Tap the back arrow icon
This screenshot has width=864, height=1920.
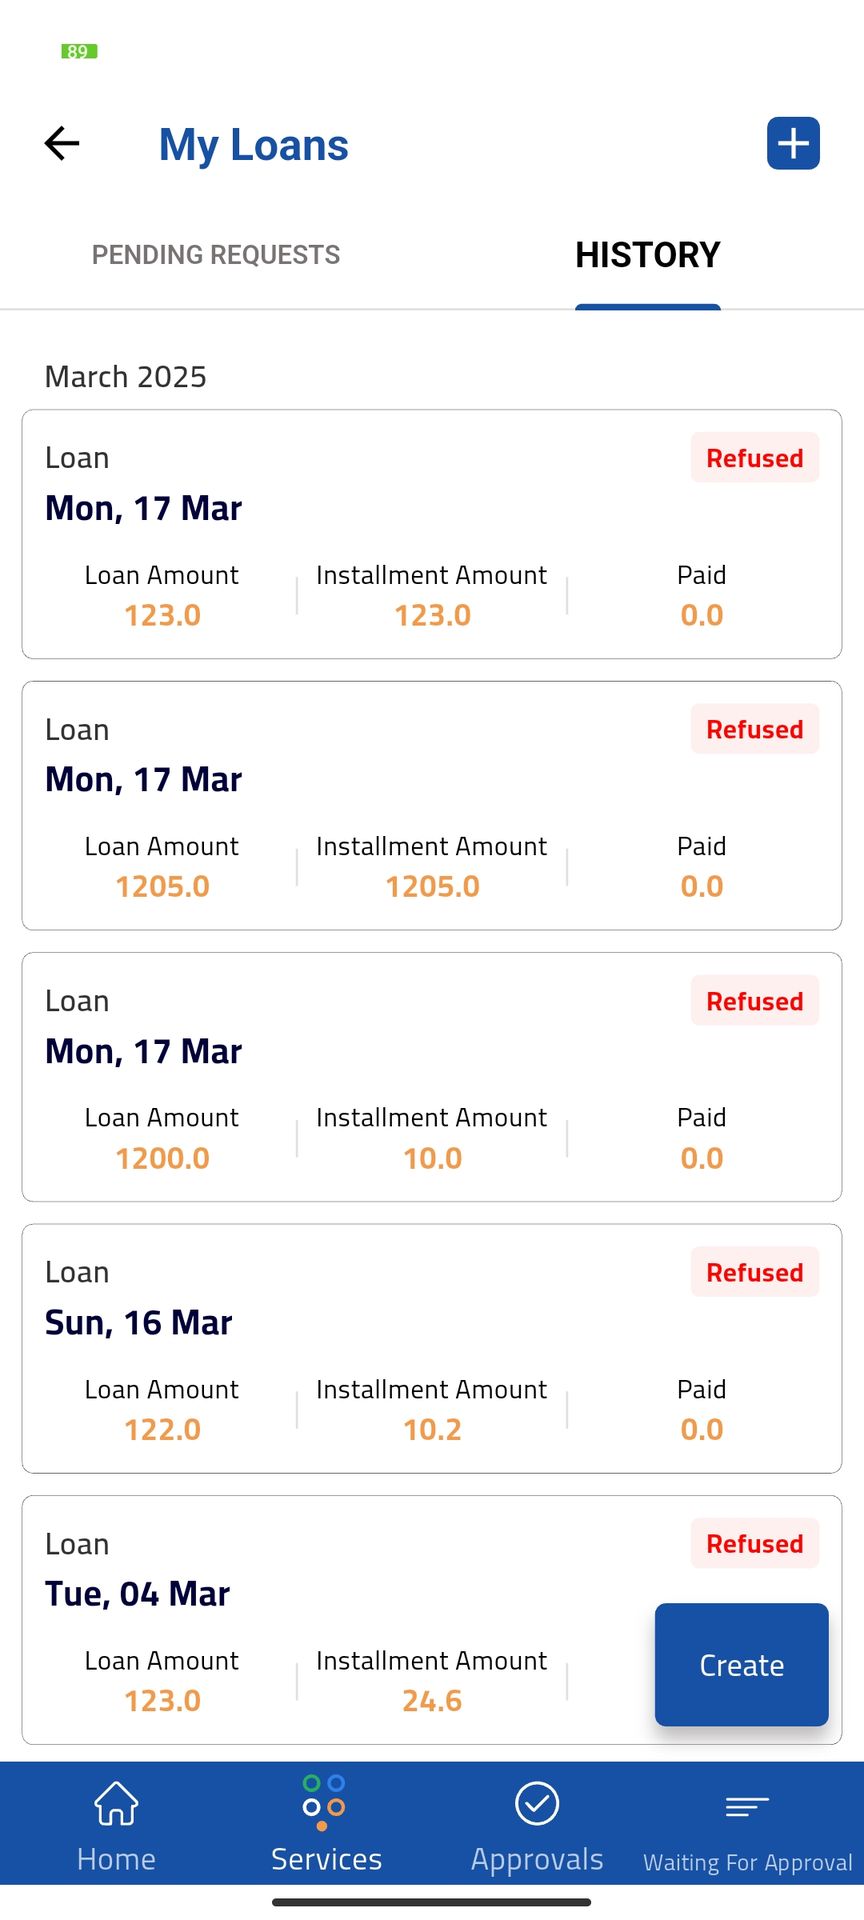[62, 144]
